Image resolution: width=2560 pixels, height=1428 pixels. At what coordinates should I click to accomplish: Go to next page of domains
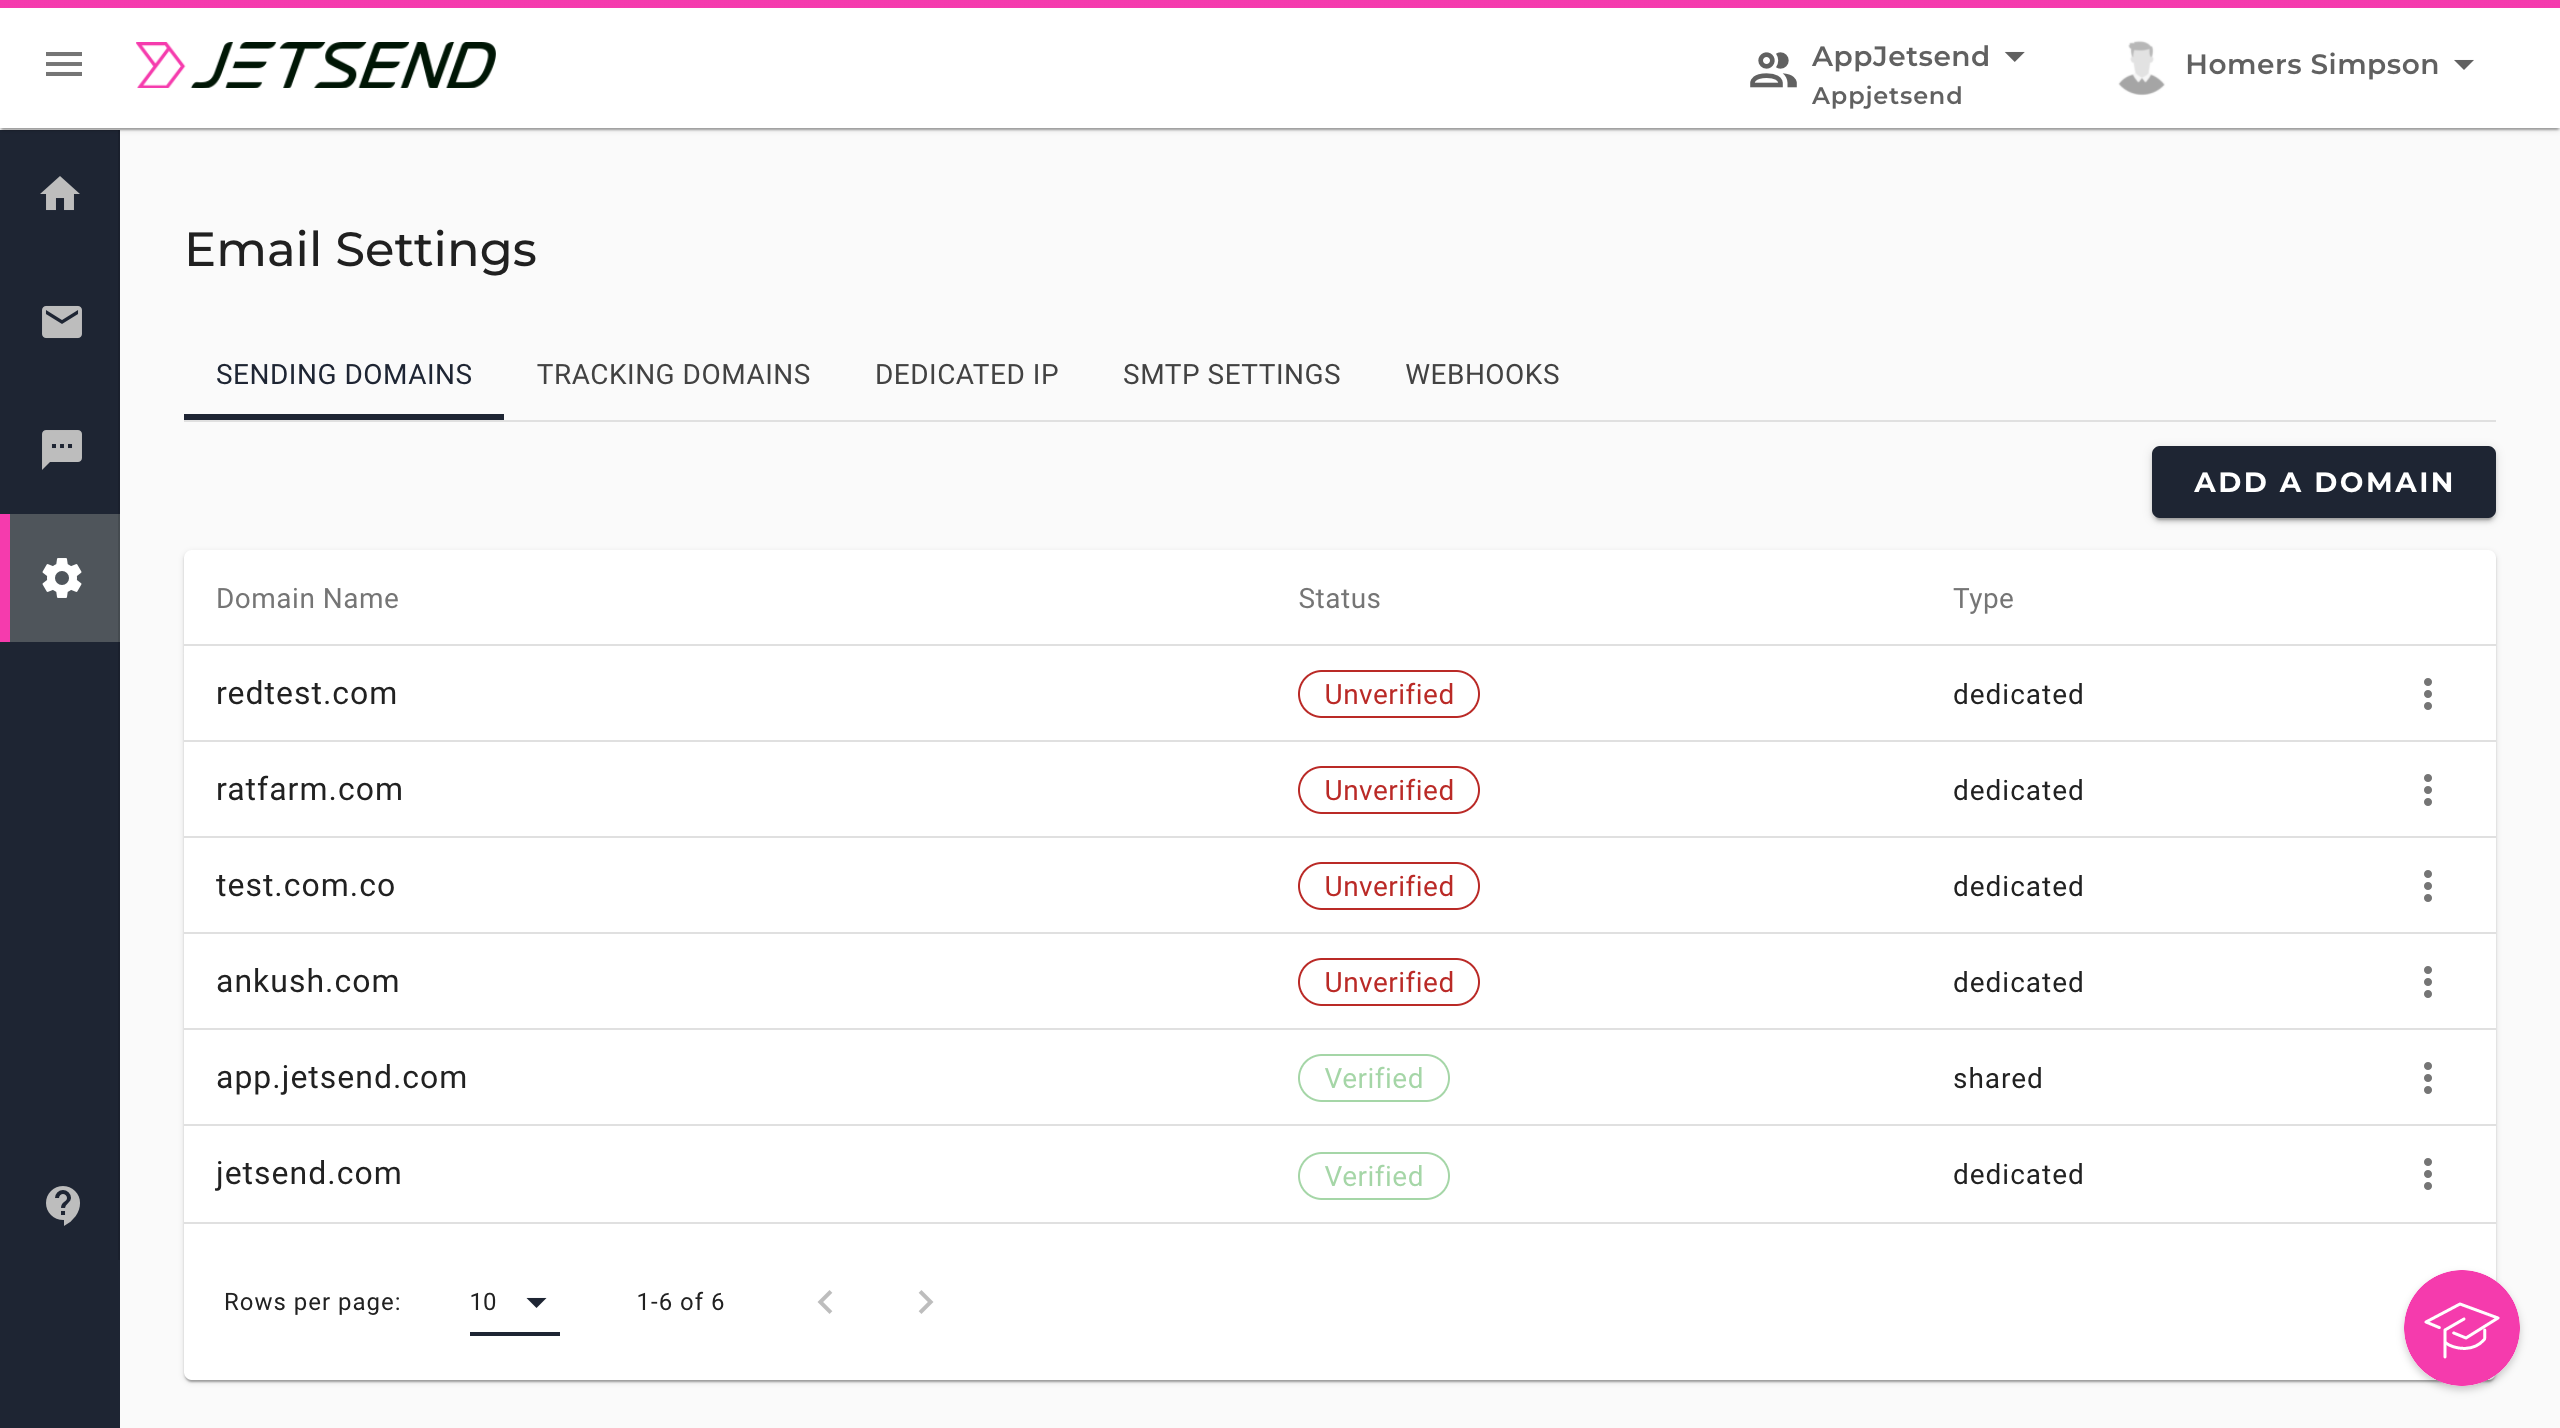coord(925,1302)
